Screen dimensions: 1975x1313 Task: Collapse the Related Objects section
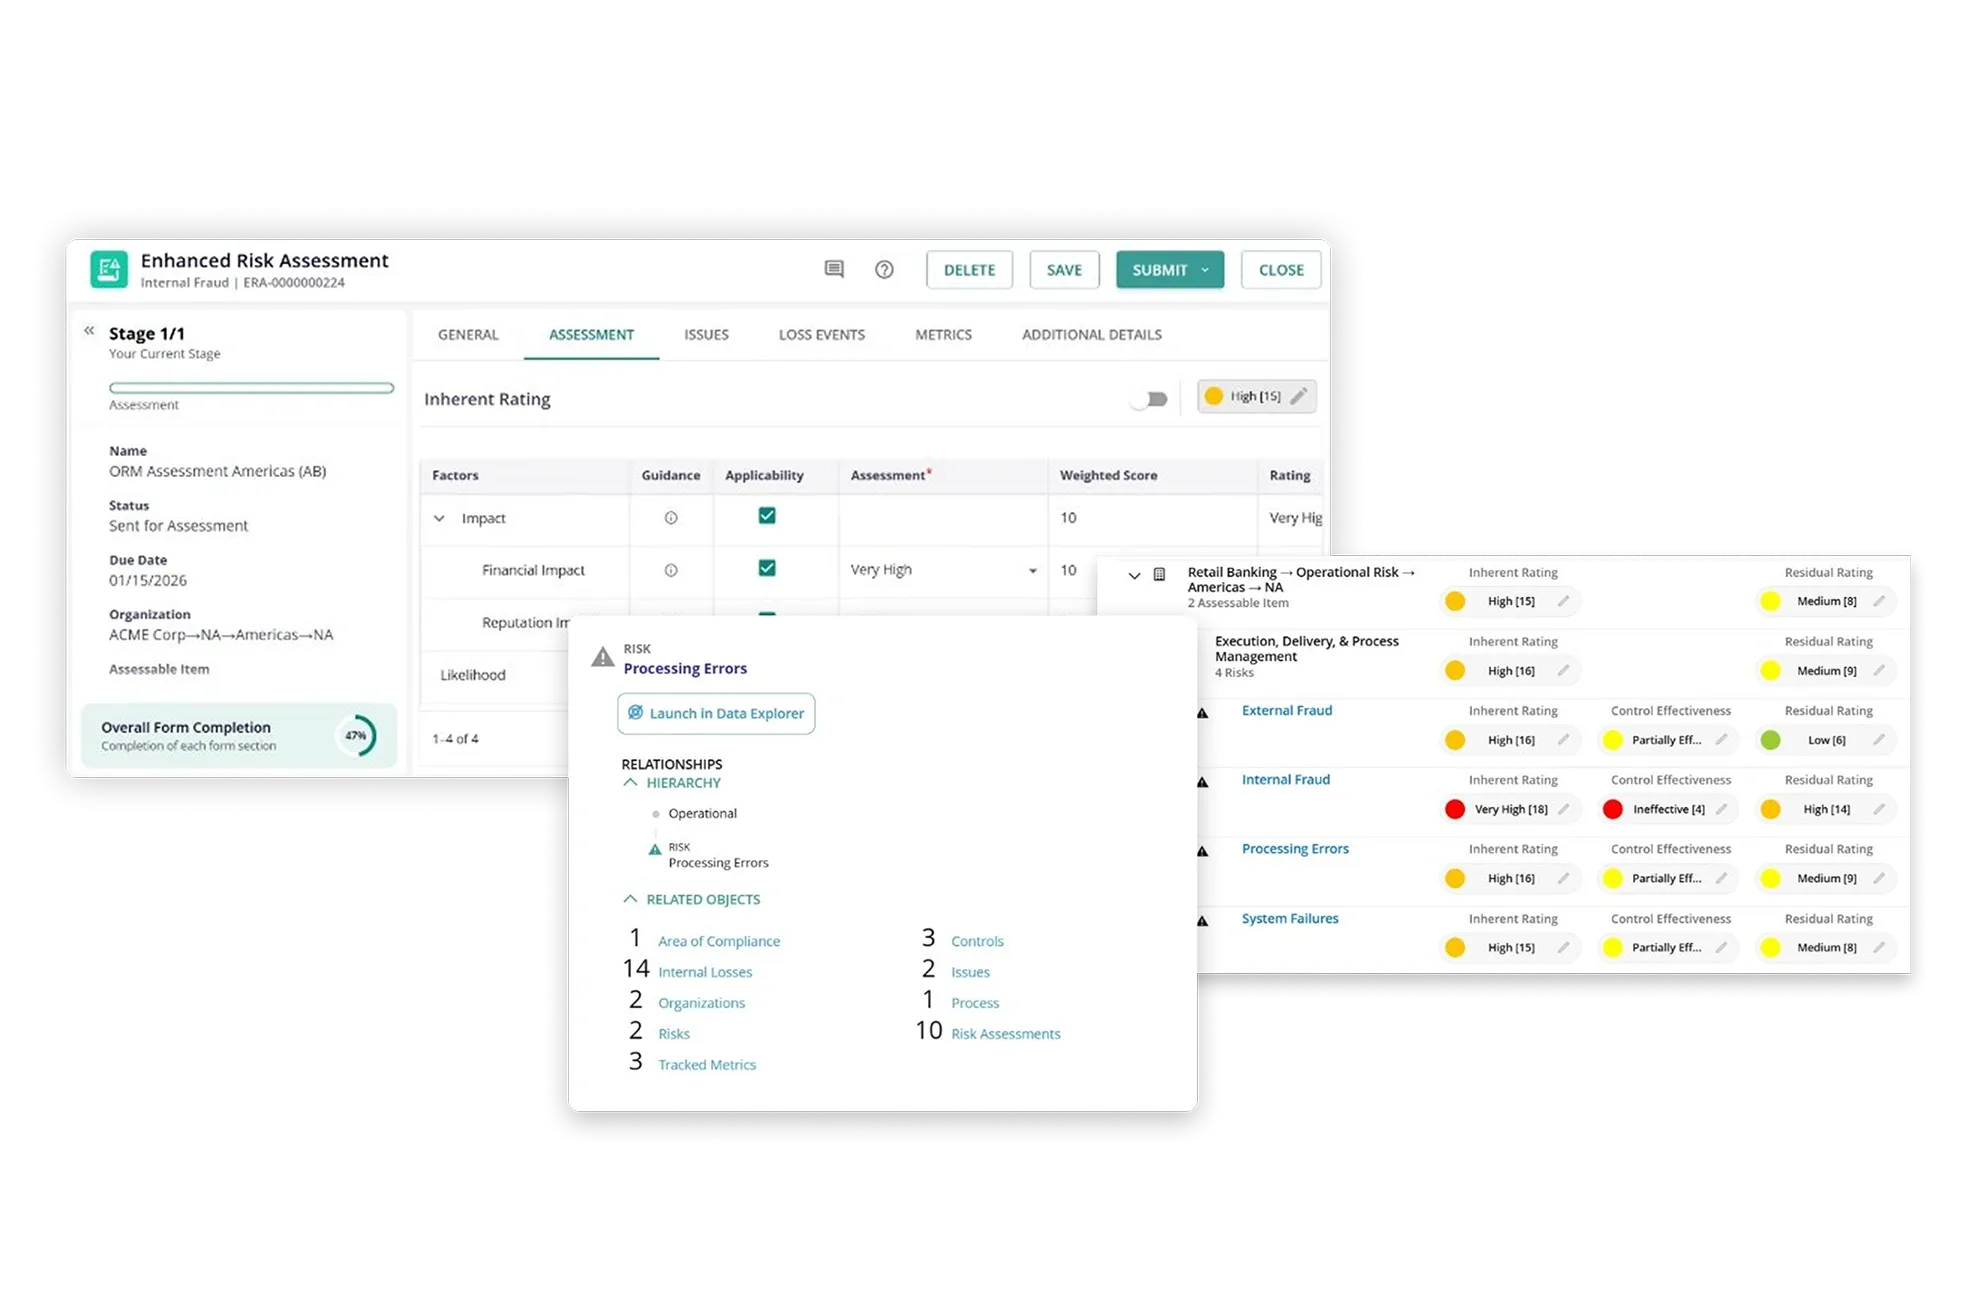point(630,899)
